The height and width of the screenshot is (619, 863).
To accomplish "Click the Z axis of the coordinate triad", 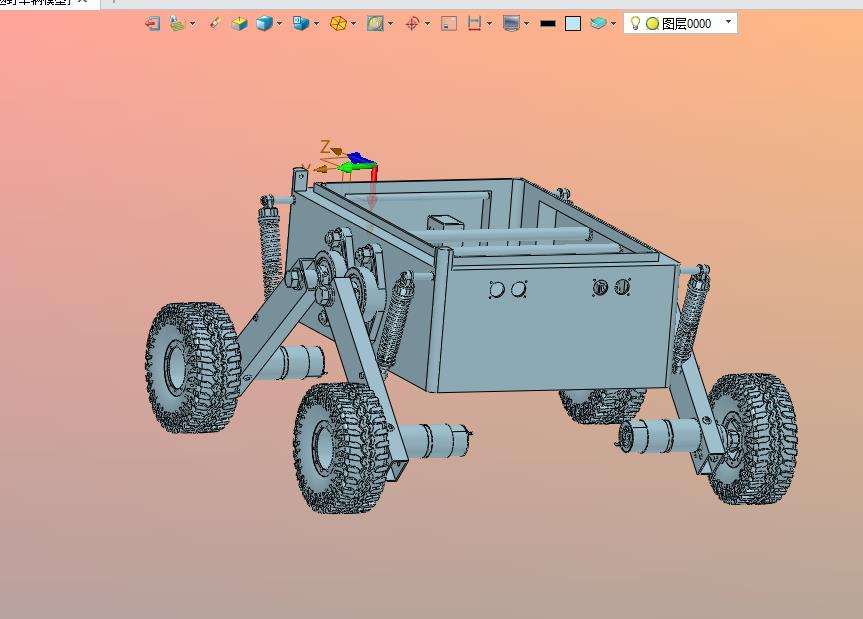I will [326, 147].
